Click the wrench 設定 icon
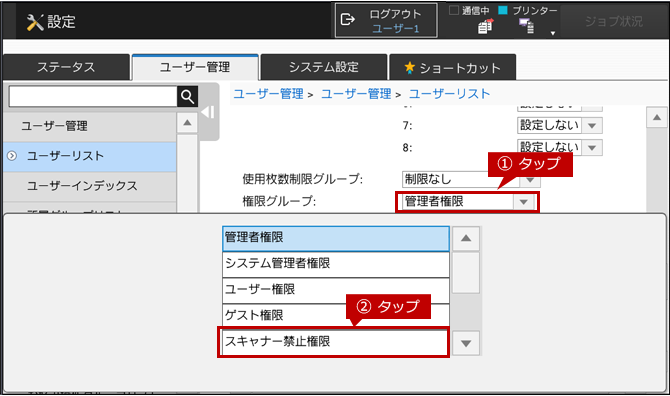670x396 pixels. 35,22
